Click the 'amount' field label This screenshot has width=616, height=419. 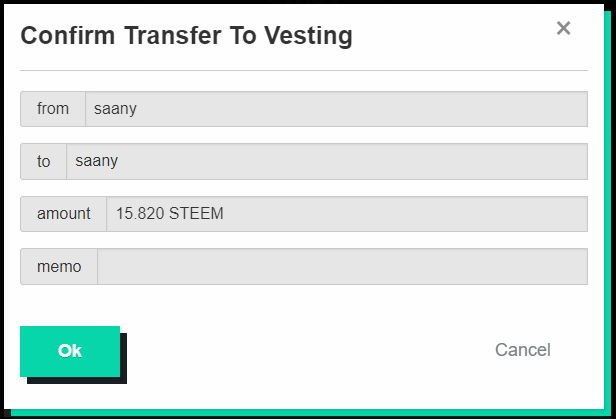tap(64, 214)
